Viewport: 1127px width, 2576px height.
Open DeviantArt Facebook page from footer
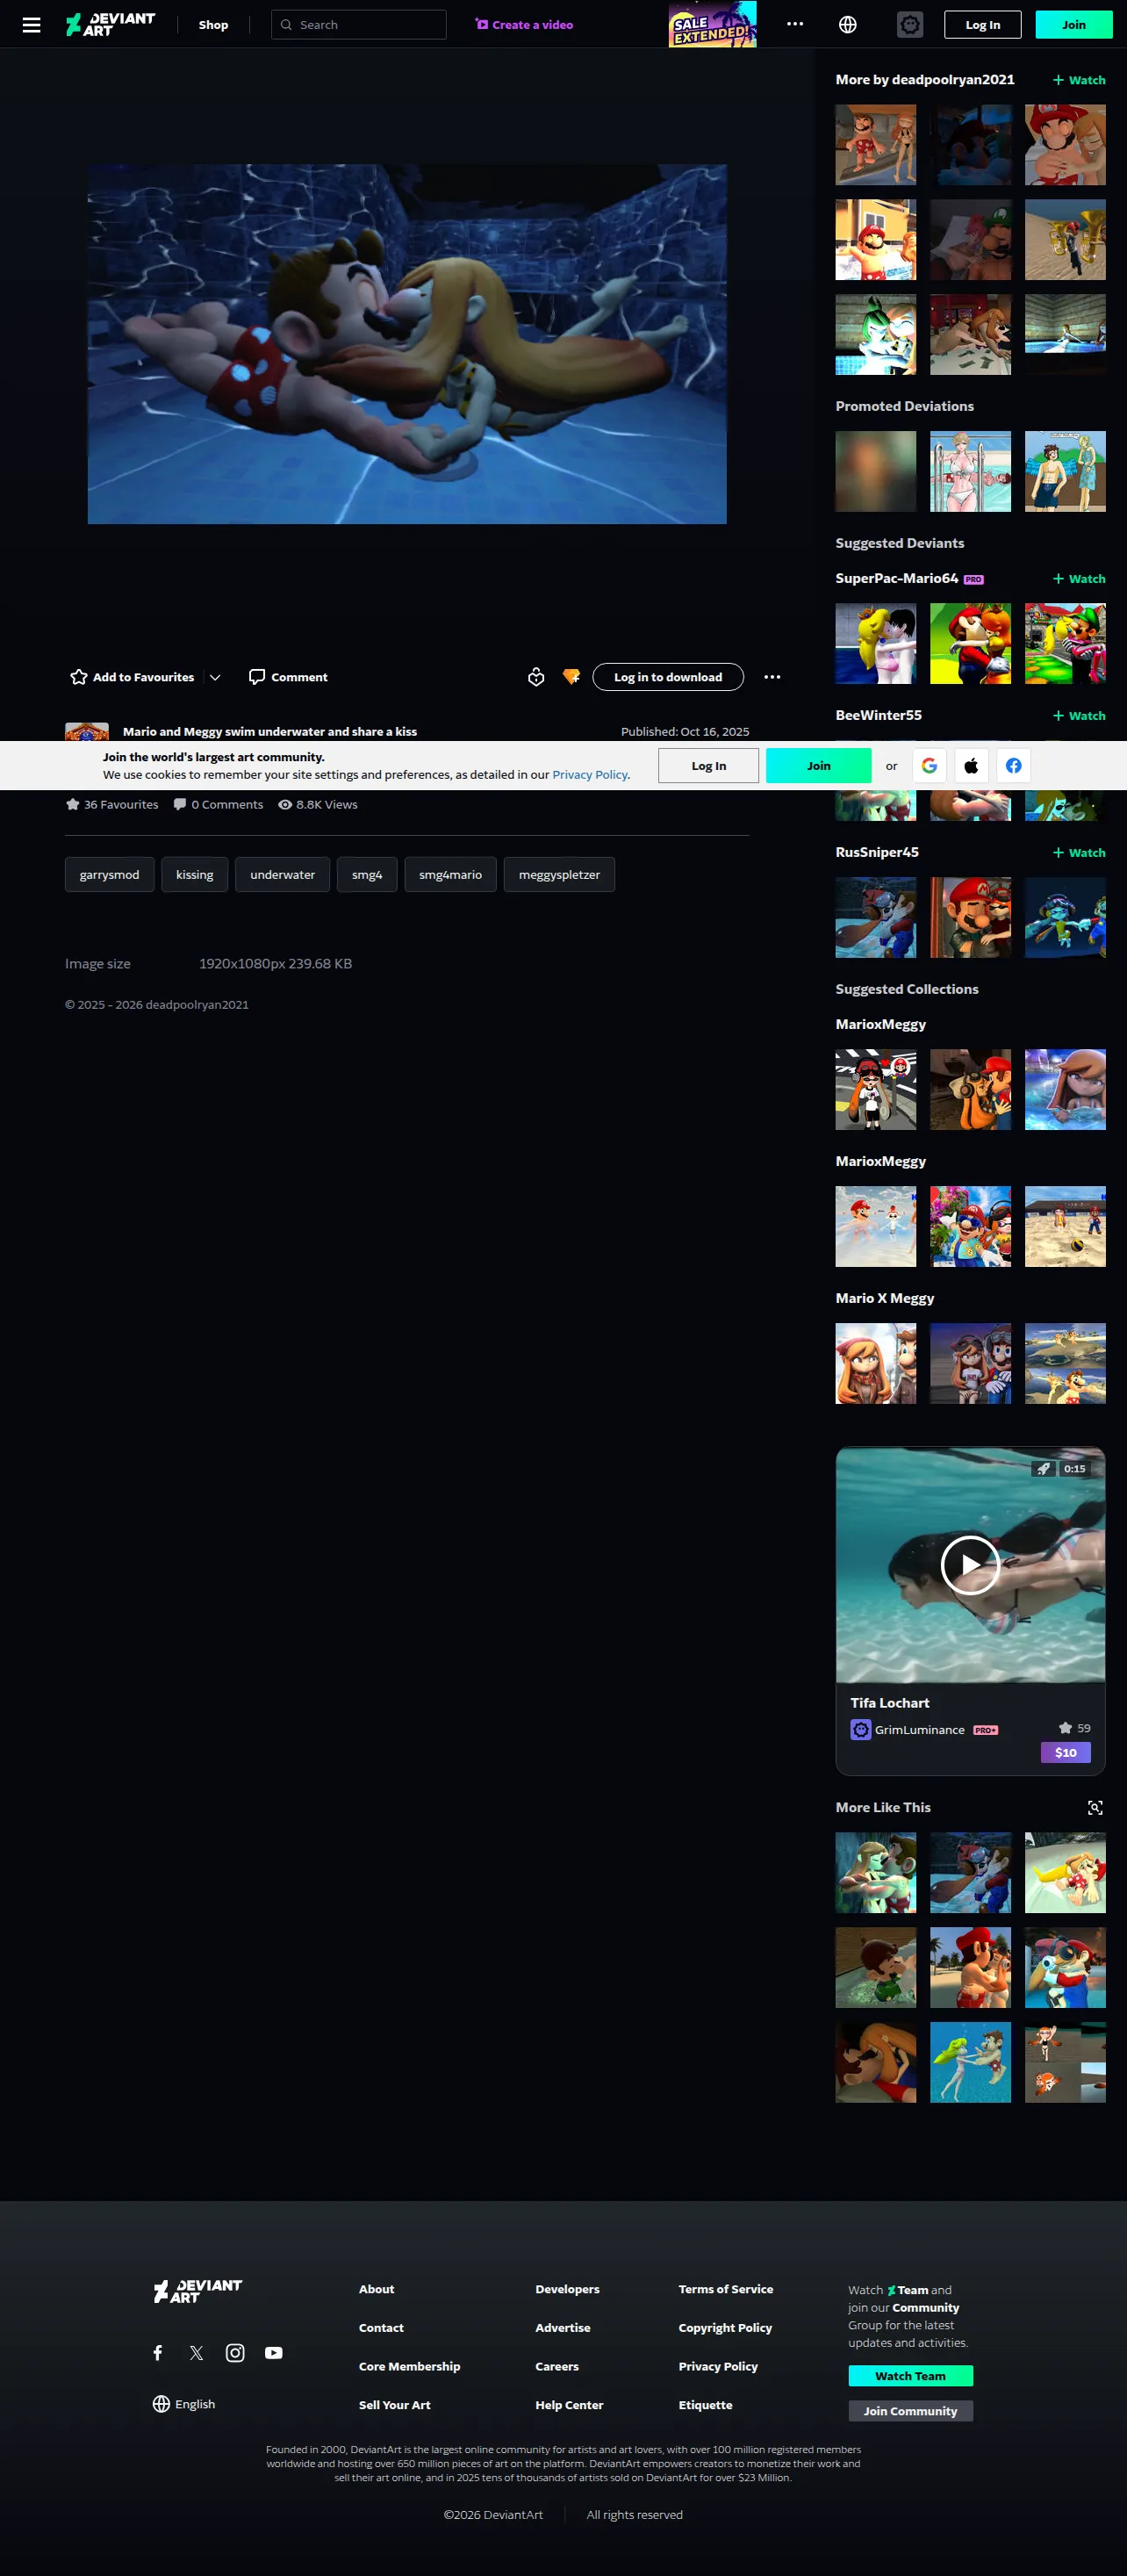coord(158,2353)
